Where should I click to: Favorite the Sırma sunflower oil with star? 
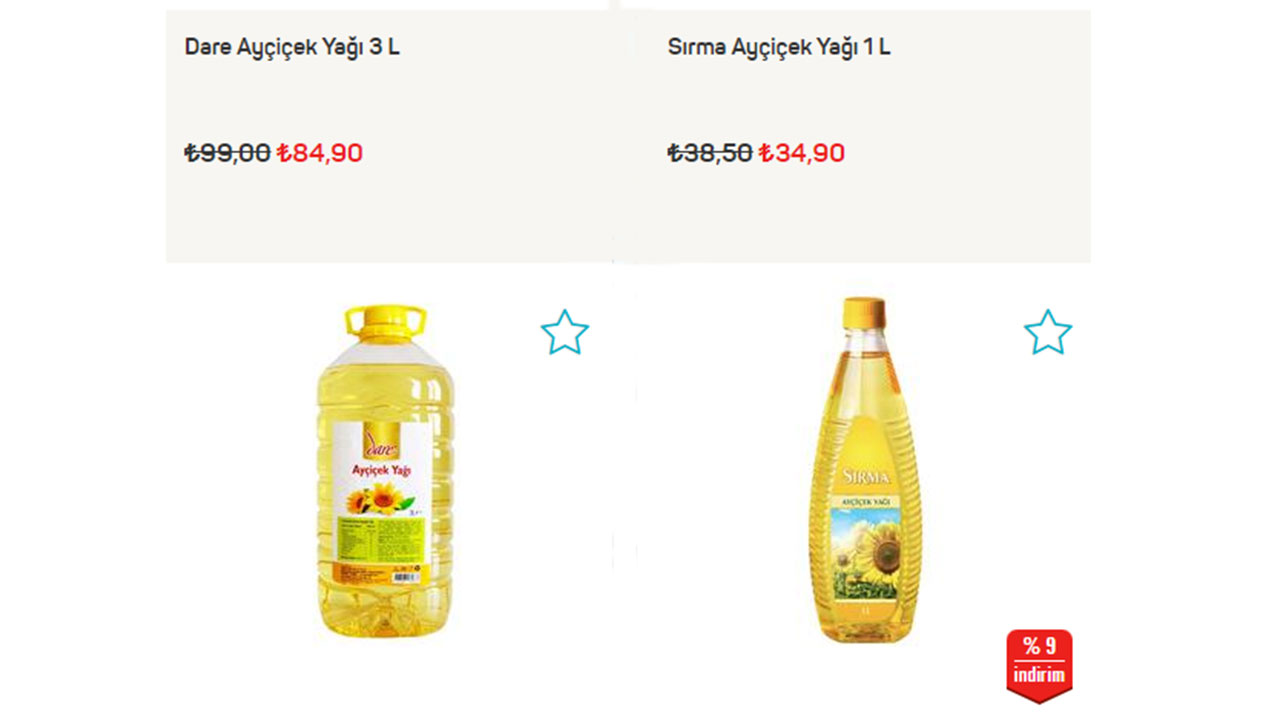click(1048, 332)
